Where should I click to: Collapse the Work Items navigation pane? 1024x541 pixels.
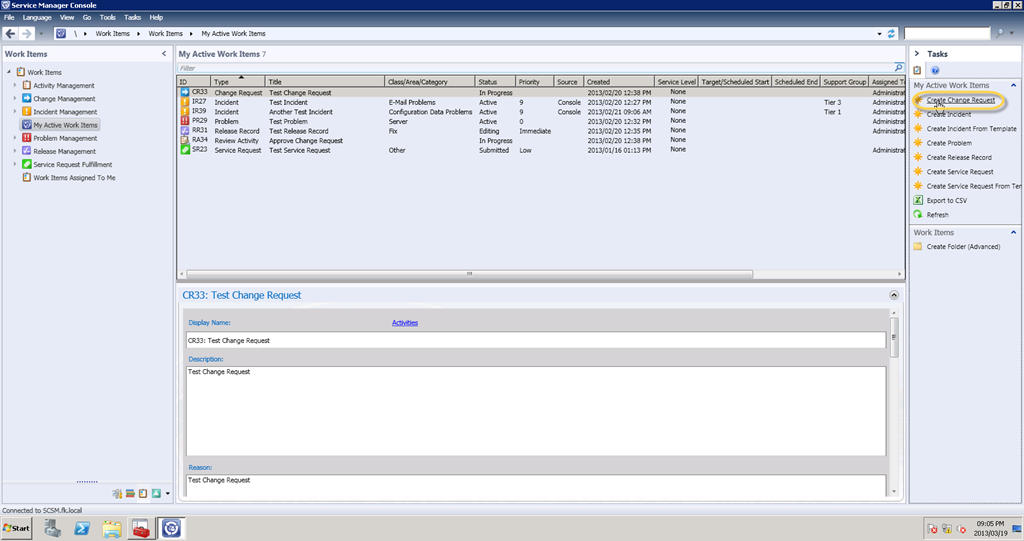pyautogui.click(x=164, y=54)
